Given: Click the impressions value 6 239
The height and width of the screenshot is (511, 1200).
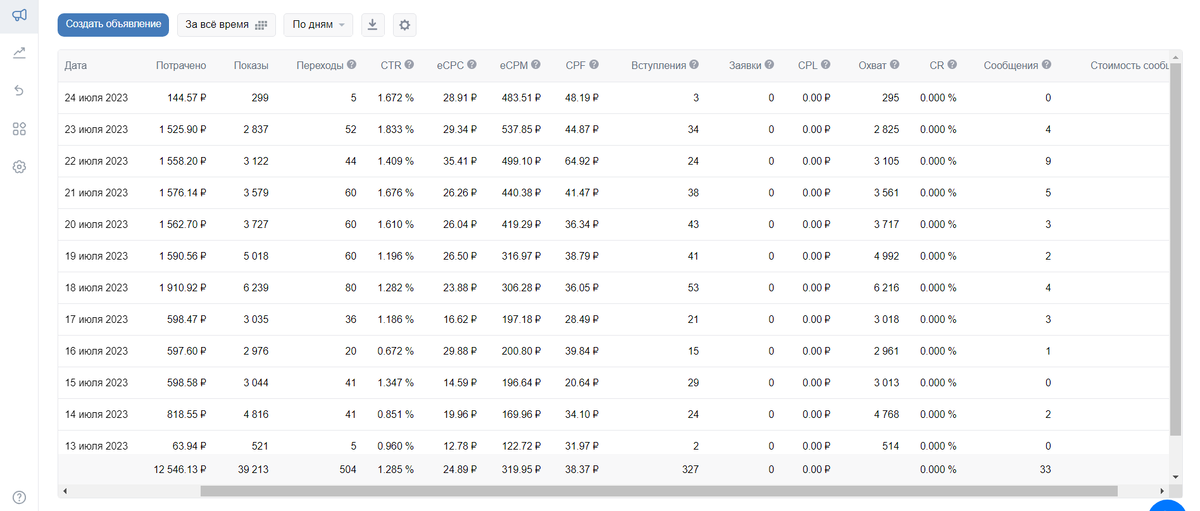Looking at the screenshot, I should (x=254, y=288).
